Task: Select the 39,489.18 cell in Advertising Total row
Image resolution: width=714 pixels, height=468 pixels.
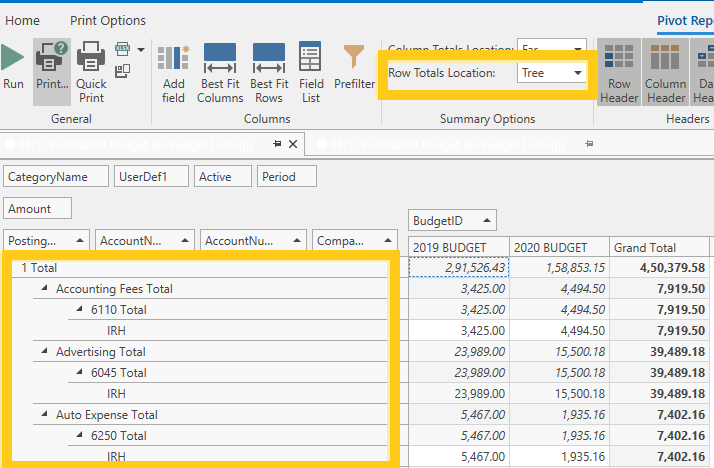Action: tap(659, 351)
